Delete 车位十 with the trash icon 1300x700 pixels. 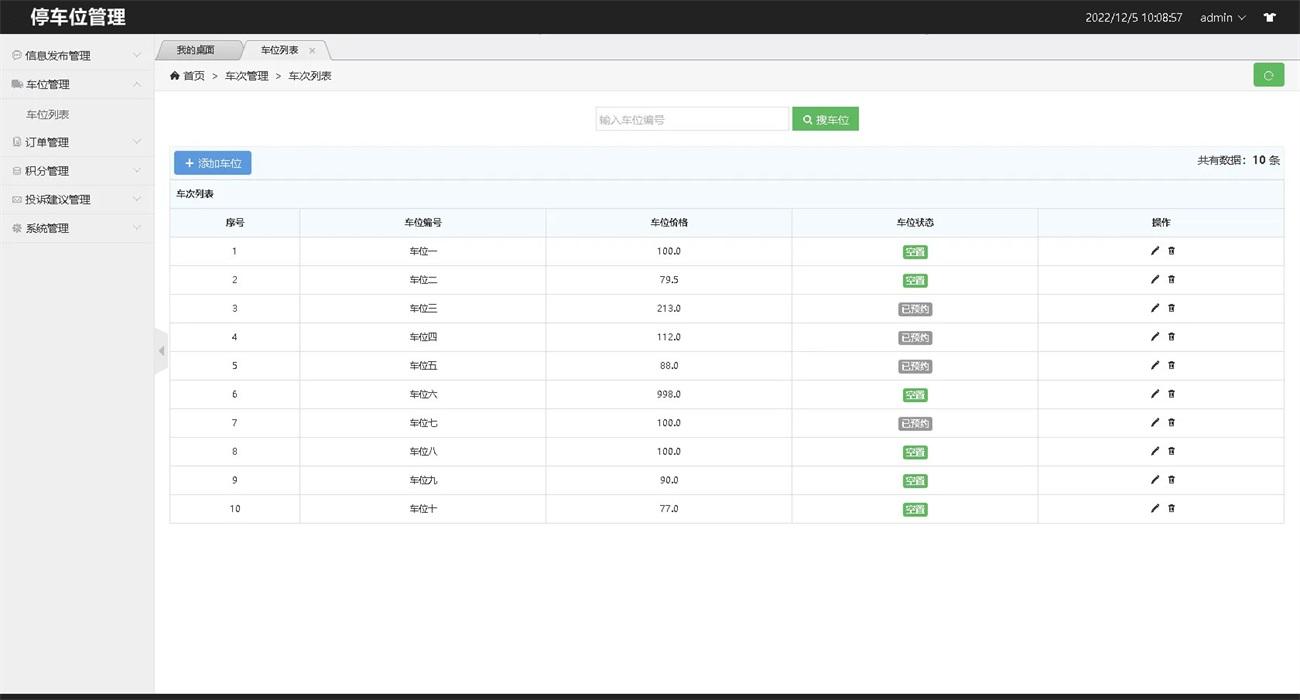point(1172,508)
